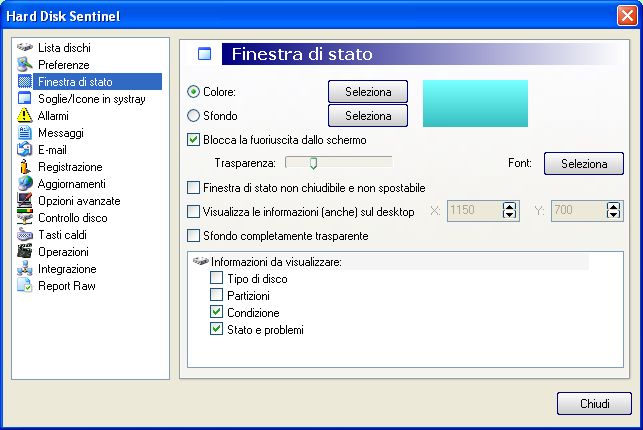Click the Preferenze icon in sidebar

pyautogui.click(x=25, y=65)
